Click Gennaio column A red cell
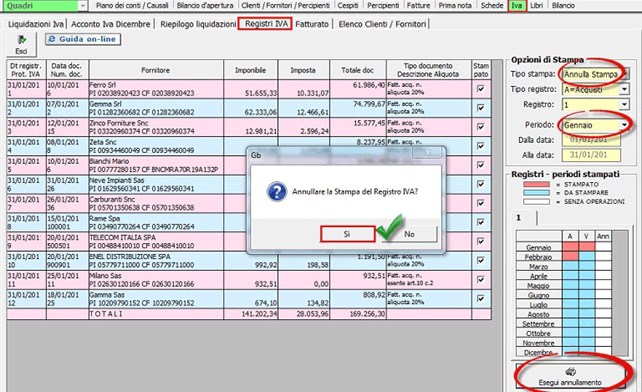The image size is (642, 392). [570, 247]
